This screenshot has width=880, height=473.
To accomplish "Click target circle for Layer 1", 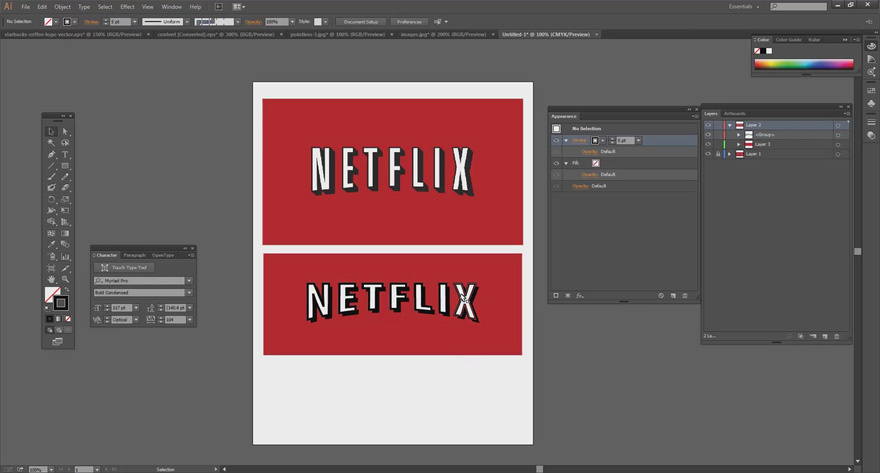I will [x=838, y=154].
